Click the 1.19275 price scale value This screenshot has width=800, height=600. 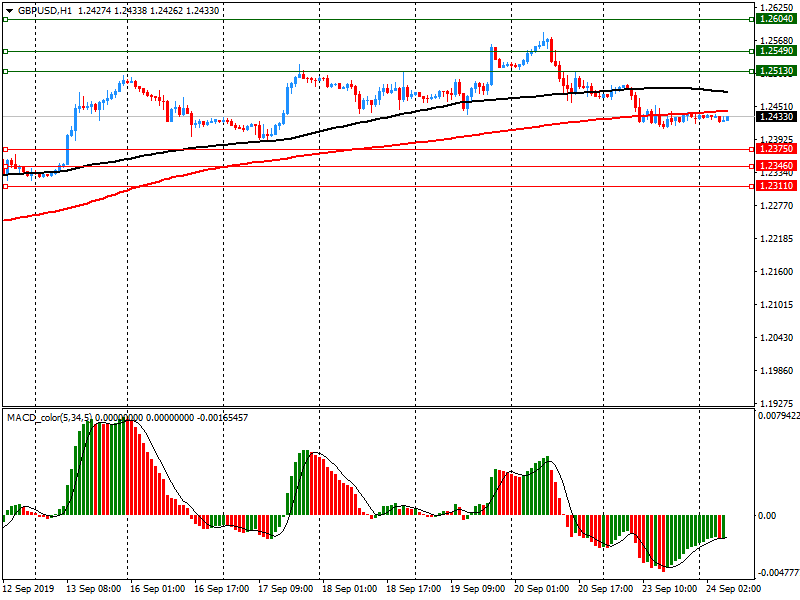777,404
